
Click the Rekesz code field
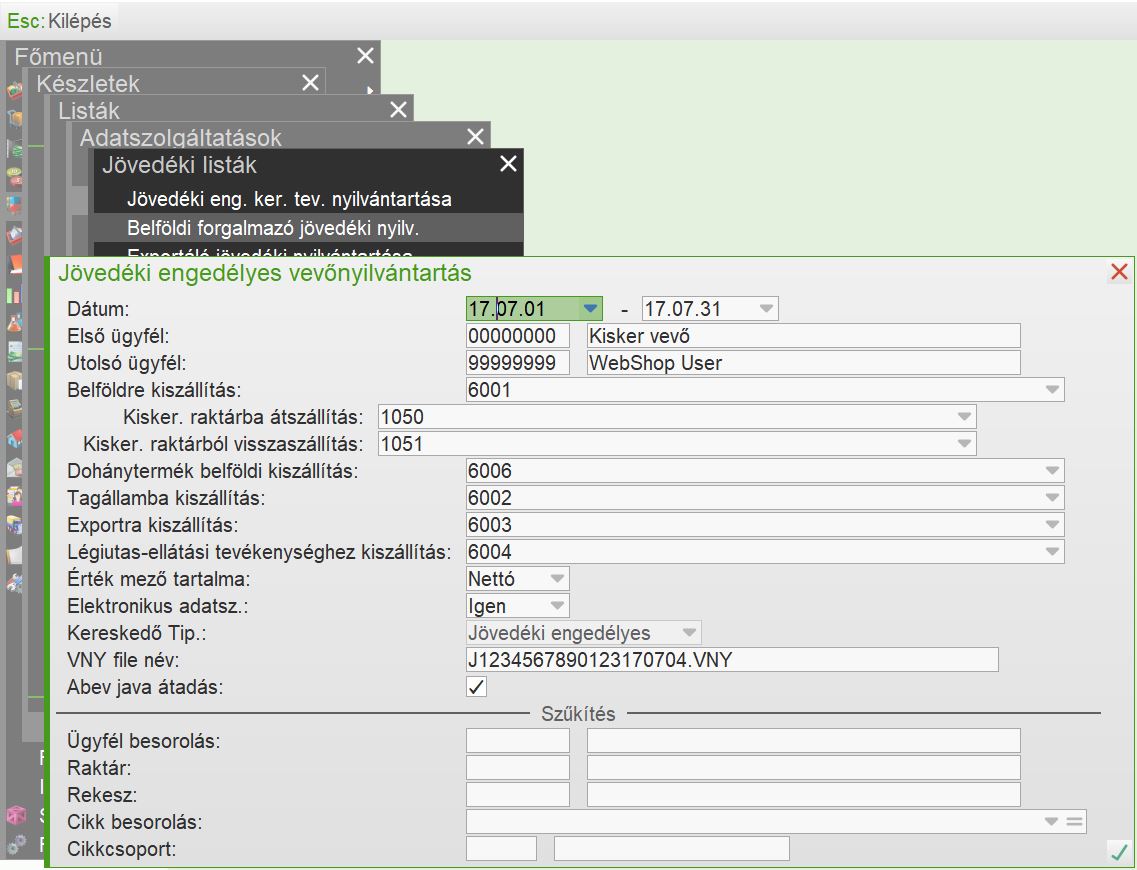(518, 795)
